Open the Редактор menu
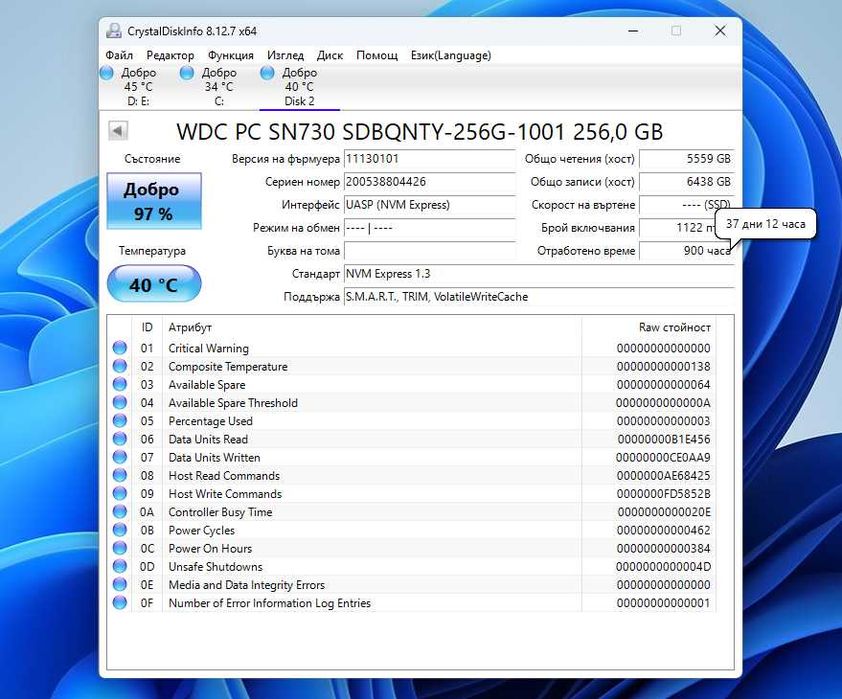Screen dimensions: 842x699 click(170, 55)
